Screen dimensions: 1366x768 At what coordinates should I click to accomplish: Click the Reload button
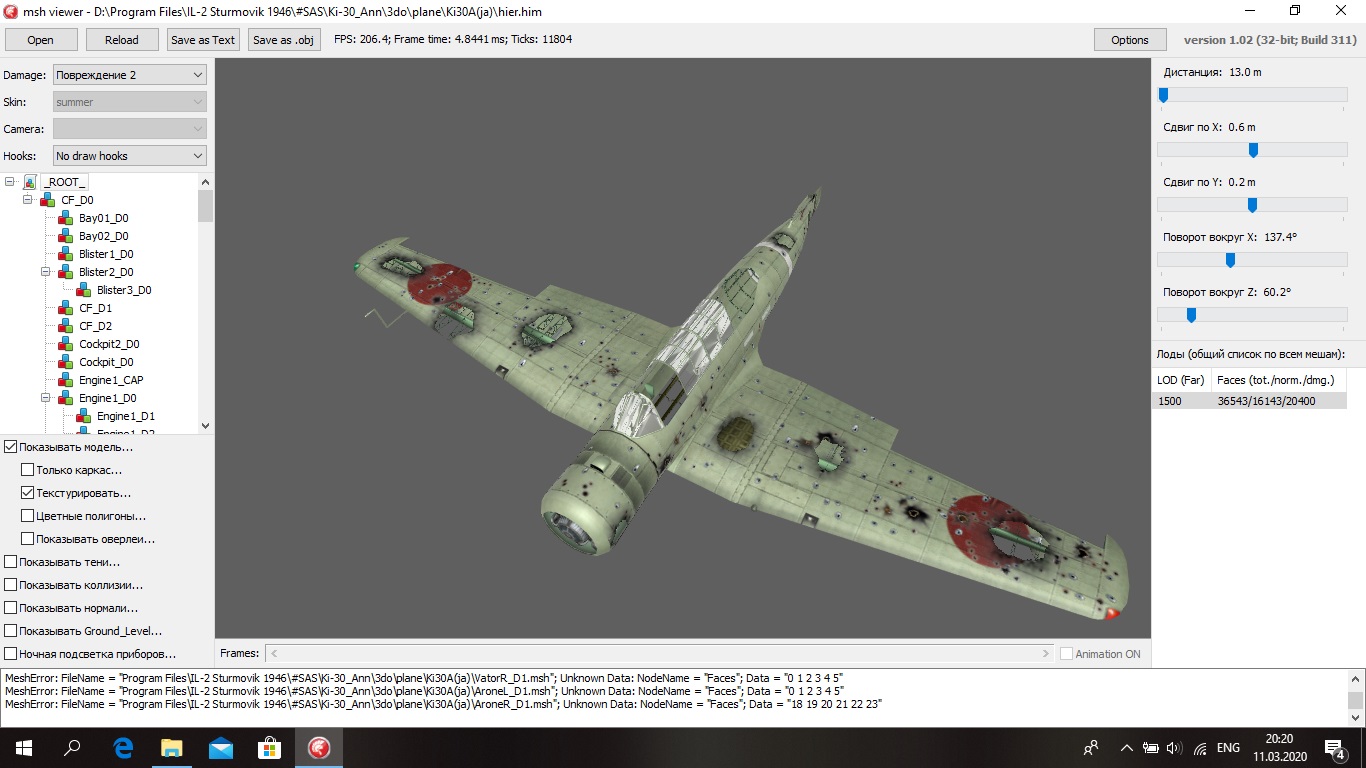122,40
